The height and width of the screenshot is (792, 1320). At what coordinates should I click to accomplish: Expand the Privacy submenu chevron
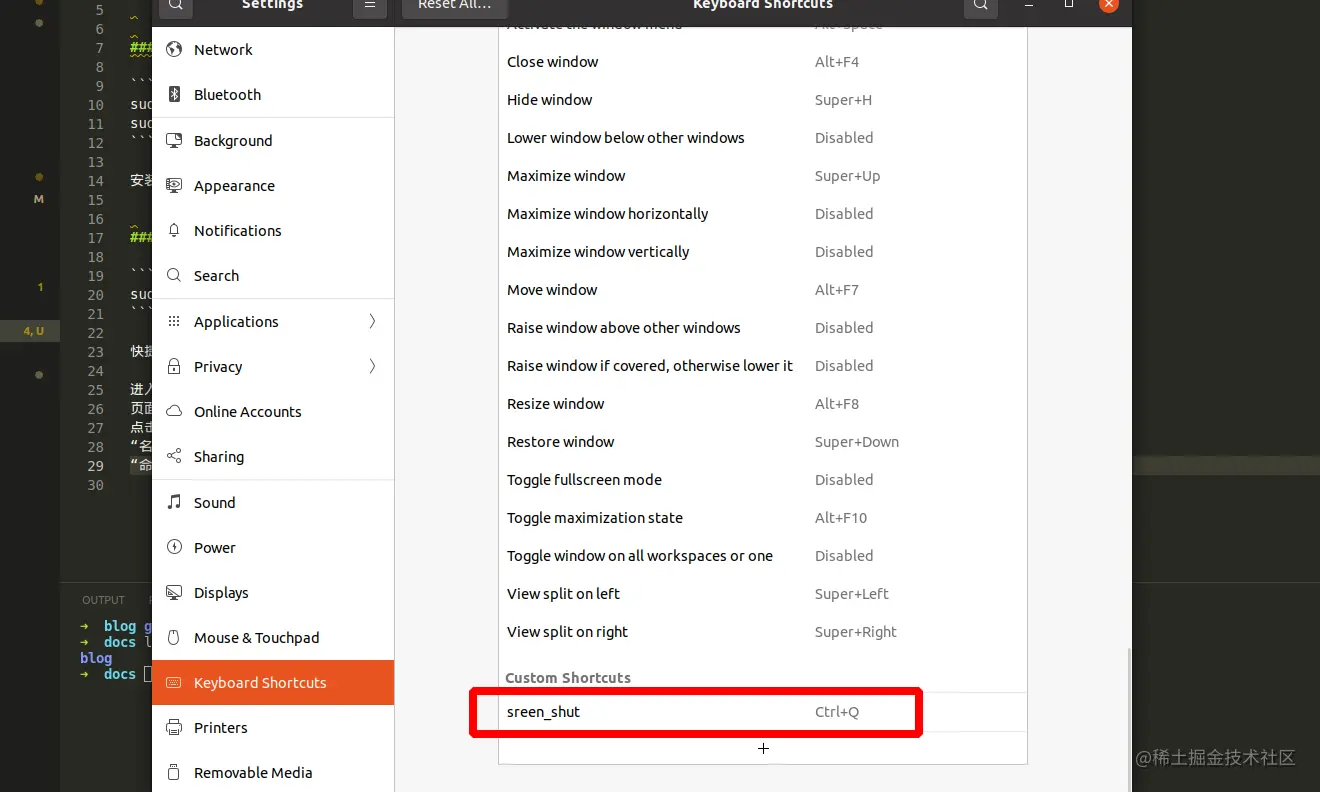[372, 367]
